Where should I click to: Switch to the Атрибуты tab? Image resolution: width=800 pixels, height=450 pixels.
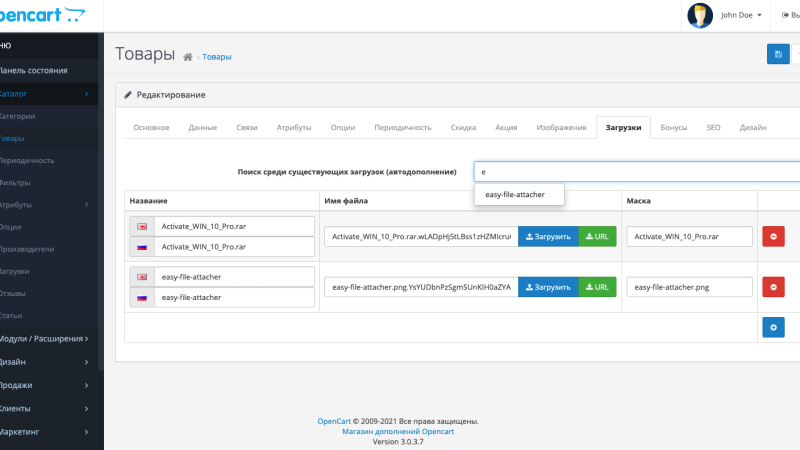pyautogui.click(x=294, y=128)
